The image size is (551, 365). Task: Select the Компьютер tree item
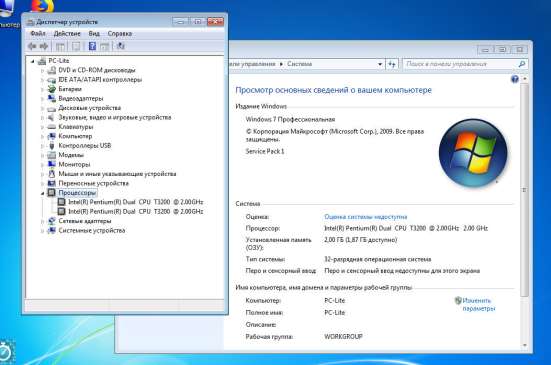[x=75, y=136]
